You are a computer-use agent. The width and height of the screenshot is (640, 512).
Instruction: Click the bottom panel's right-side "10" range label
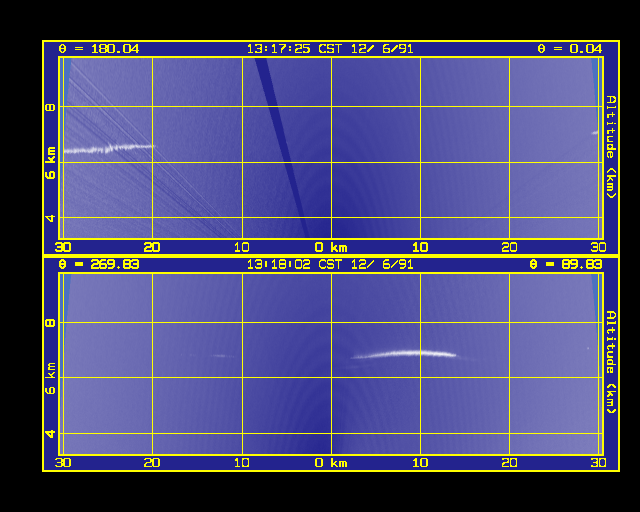point(420,463)
